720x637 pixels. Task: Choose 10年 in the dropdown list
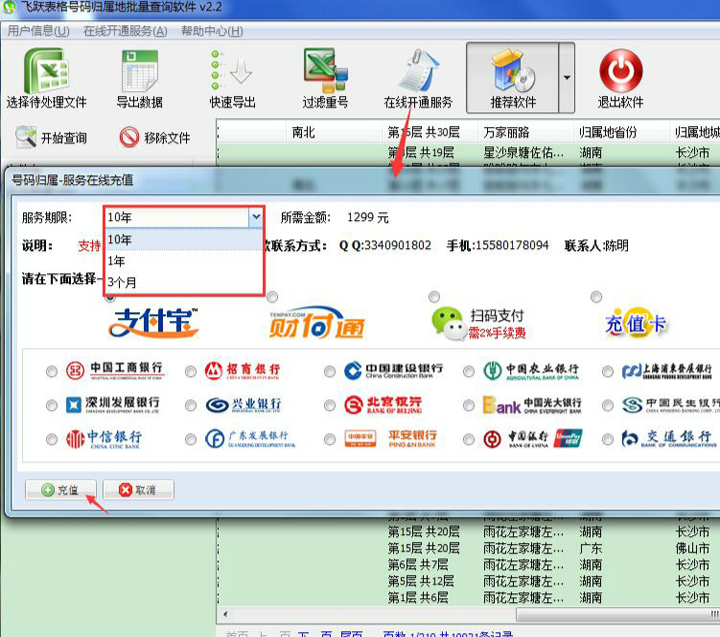[x=184, y=239]
